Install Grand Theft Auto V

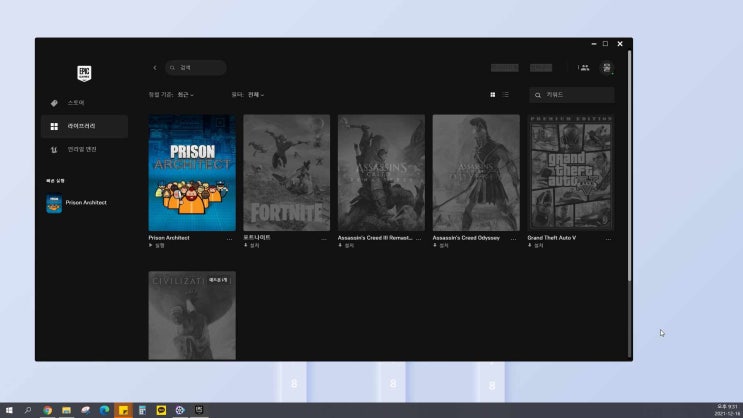pos(540,245)
